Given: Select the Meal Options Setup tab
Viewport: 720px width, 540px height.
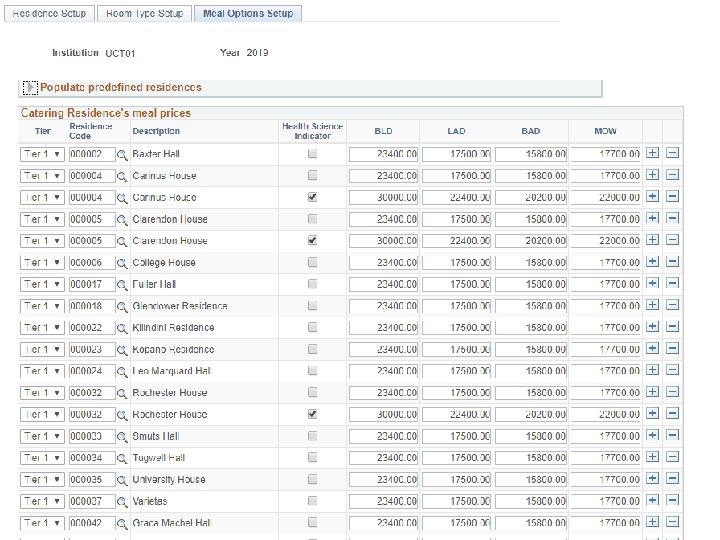Looking at the screenshot, I should [248, 14].
